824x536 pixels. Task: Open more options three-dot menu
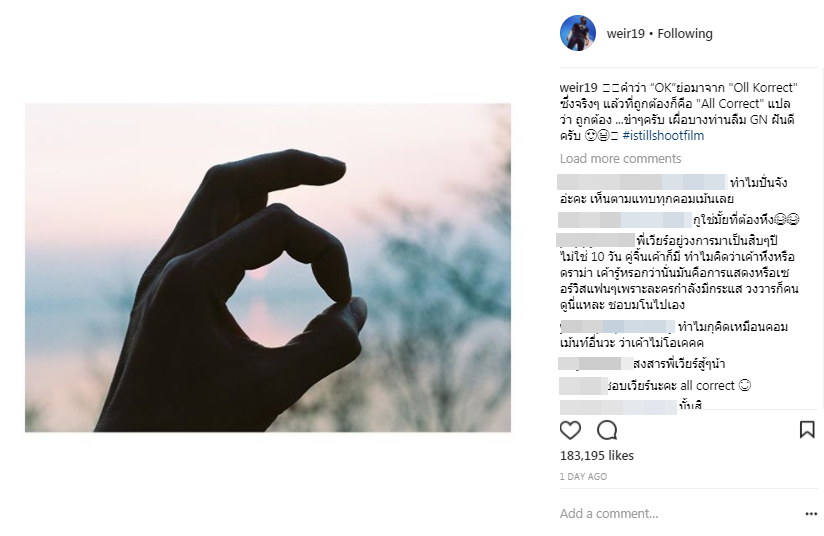tap(811, 514)
